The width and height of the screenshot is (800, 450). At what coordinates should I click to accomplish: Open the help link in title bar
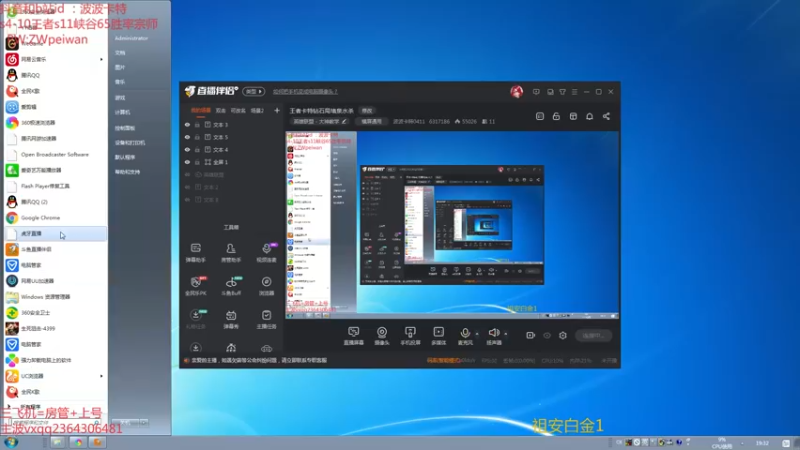(x=305, y=92)
